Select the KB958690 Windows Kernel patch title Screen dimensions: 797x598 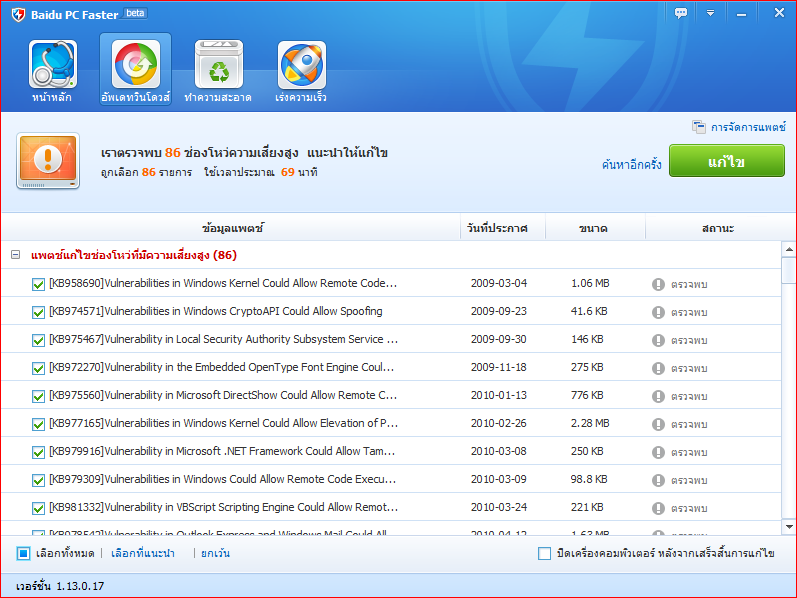tap(223, 283)
